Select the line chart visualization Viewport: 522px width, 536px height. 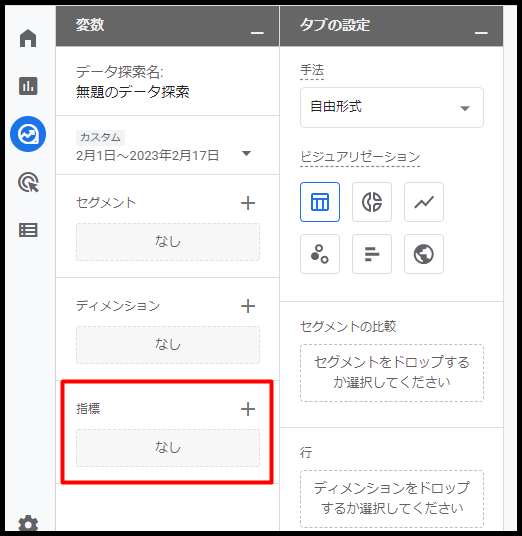pos(424,202)
